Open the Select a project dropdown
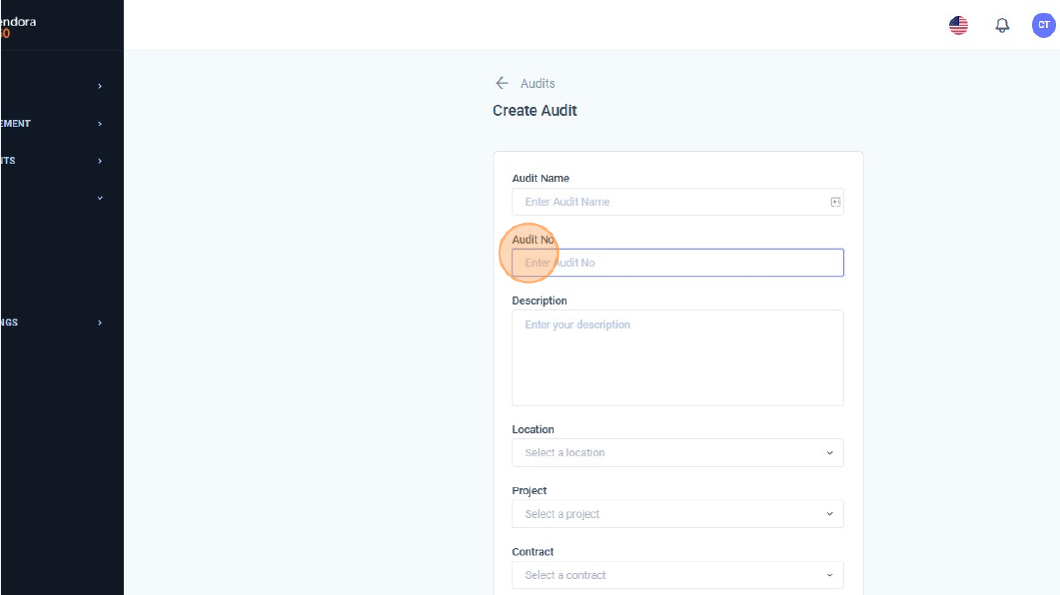The height and width of the screenshot is (595, 1060). (677, 514)
